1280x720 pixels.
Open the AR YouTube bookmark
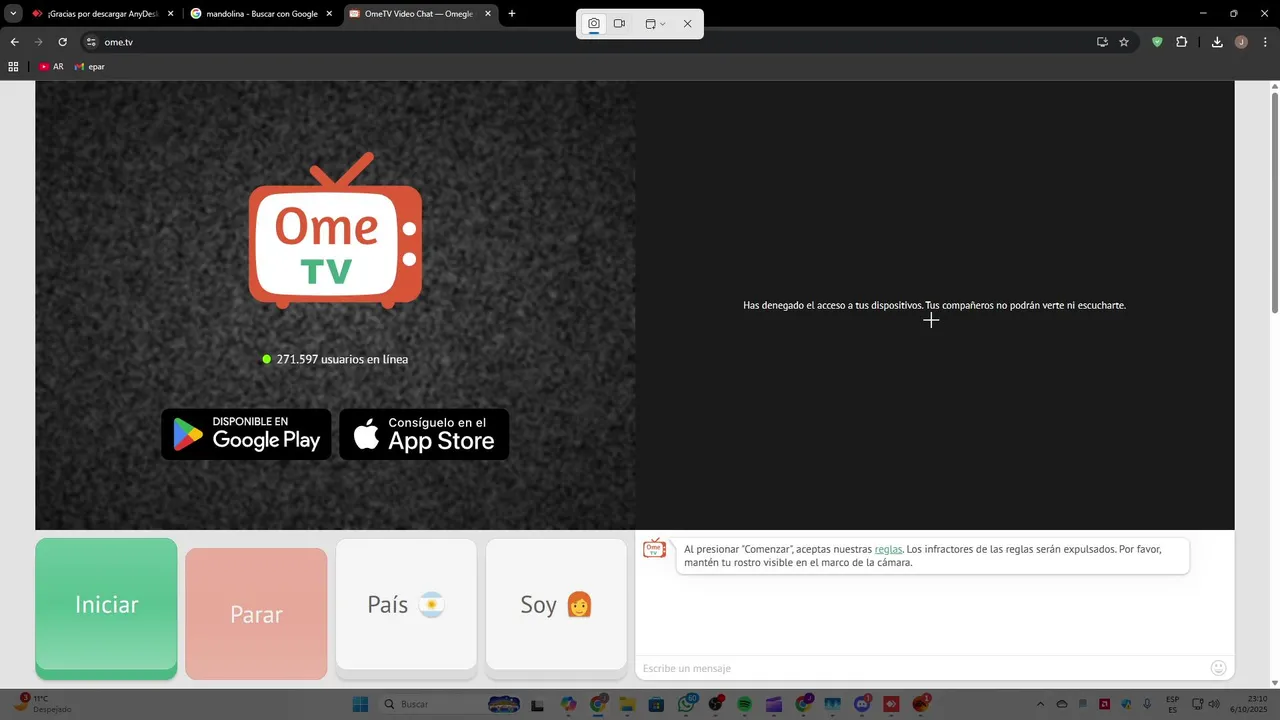(52, 67)
